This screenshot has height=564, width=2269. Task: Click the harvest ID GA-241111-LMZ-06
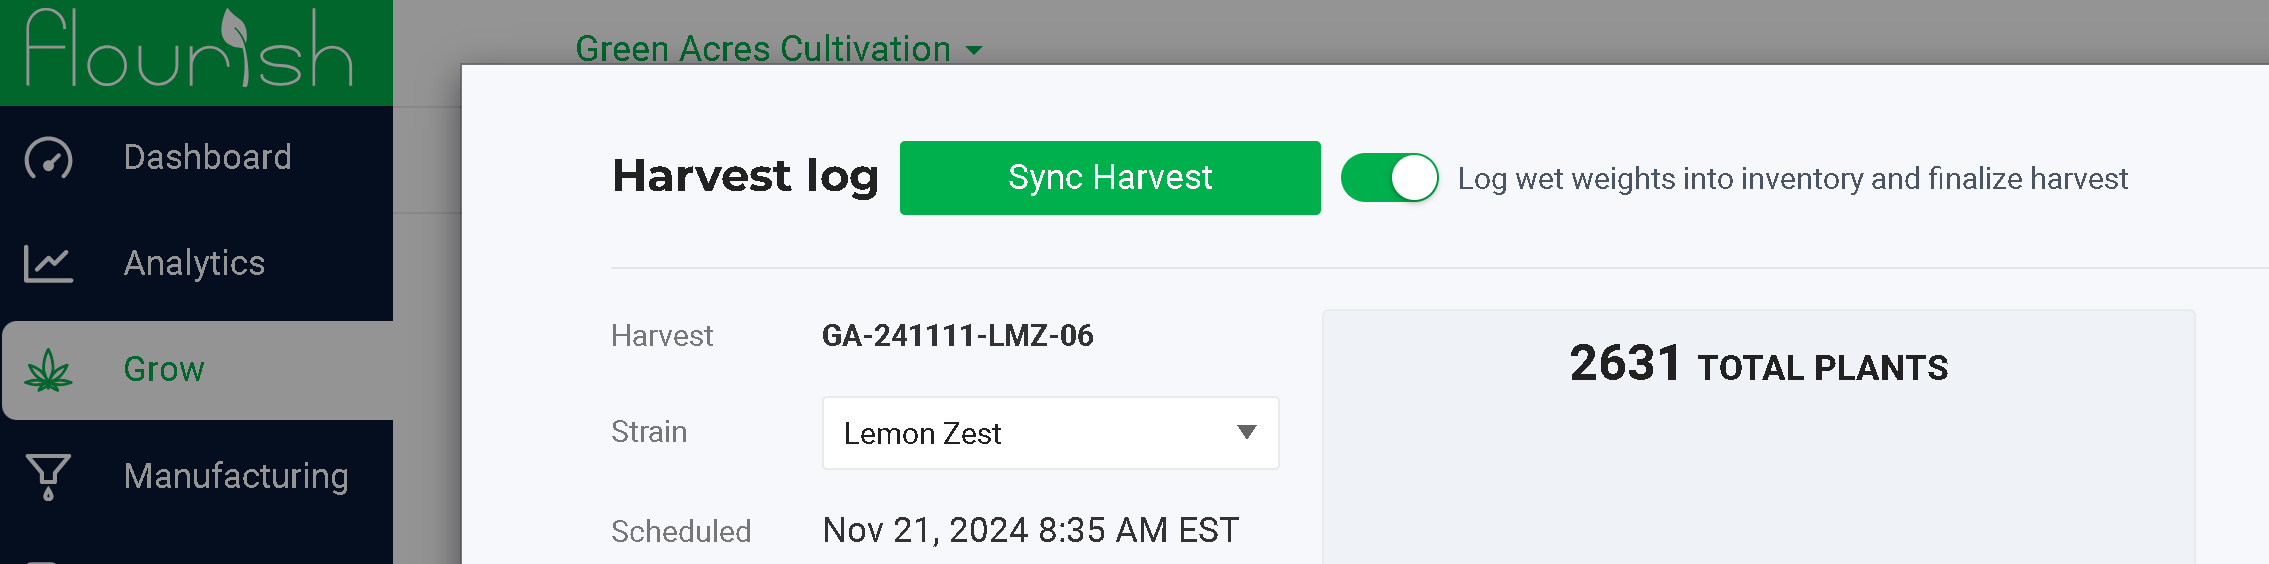[957, 335]
